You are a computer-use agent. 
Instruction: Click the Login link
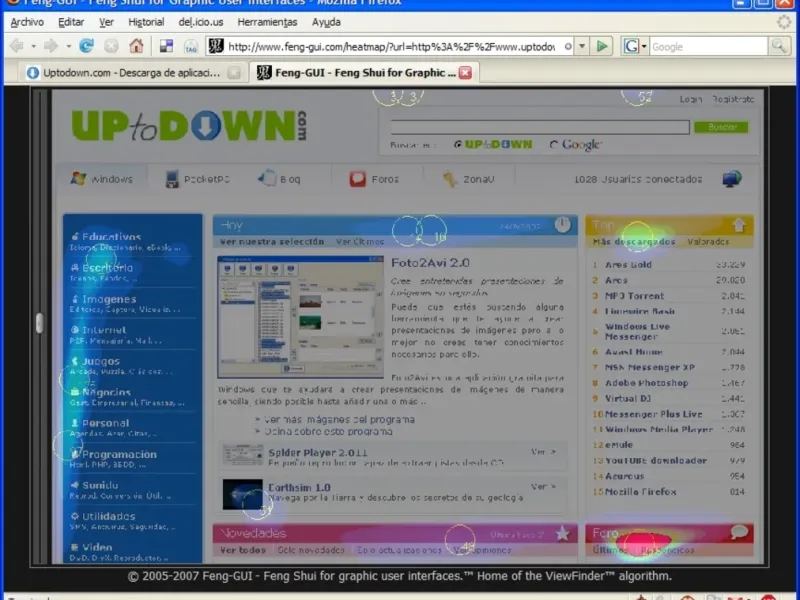[x=690, y=99]
